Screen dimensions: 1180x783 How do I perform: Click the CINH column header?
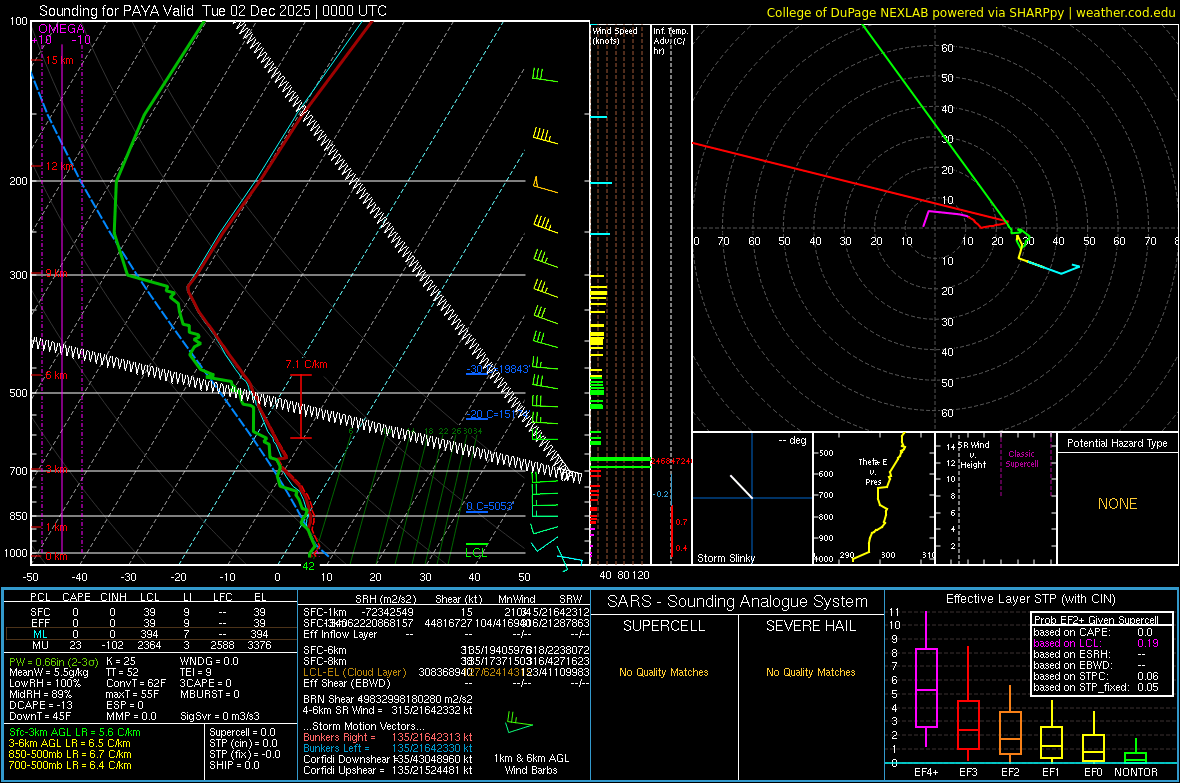113,597
